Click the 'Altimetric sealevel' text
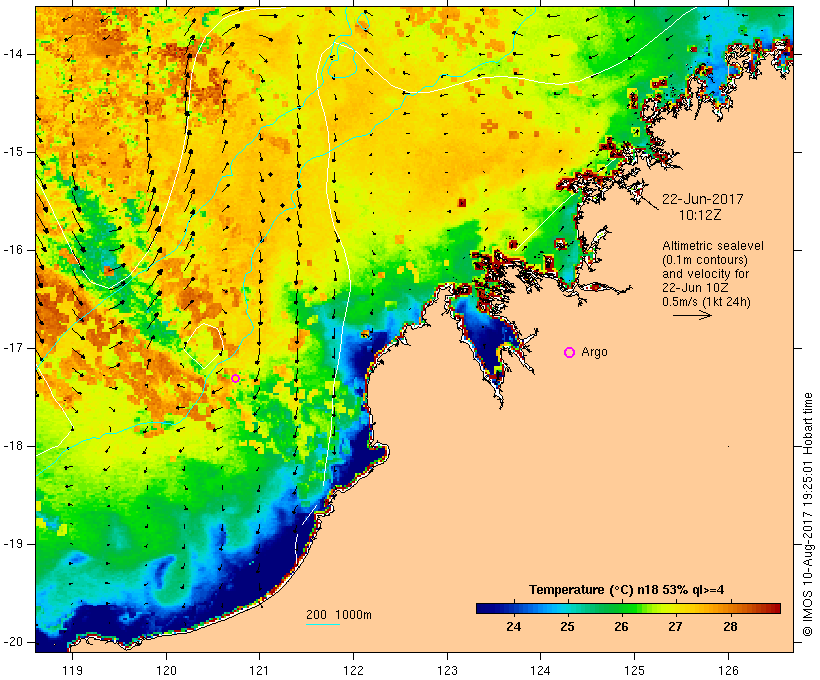The width and height of the screenshot is (820, 680). coord(713,246)
